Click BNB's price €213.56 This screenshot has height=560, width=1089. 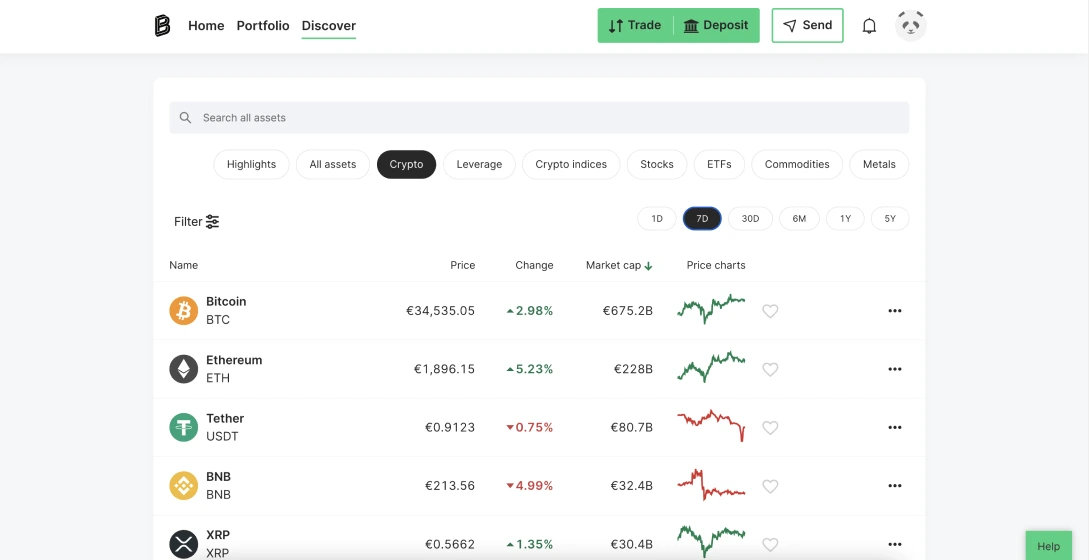click(450, 486)
